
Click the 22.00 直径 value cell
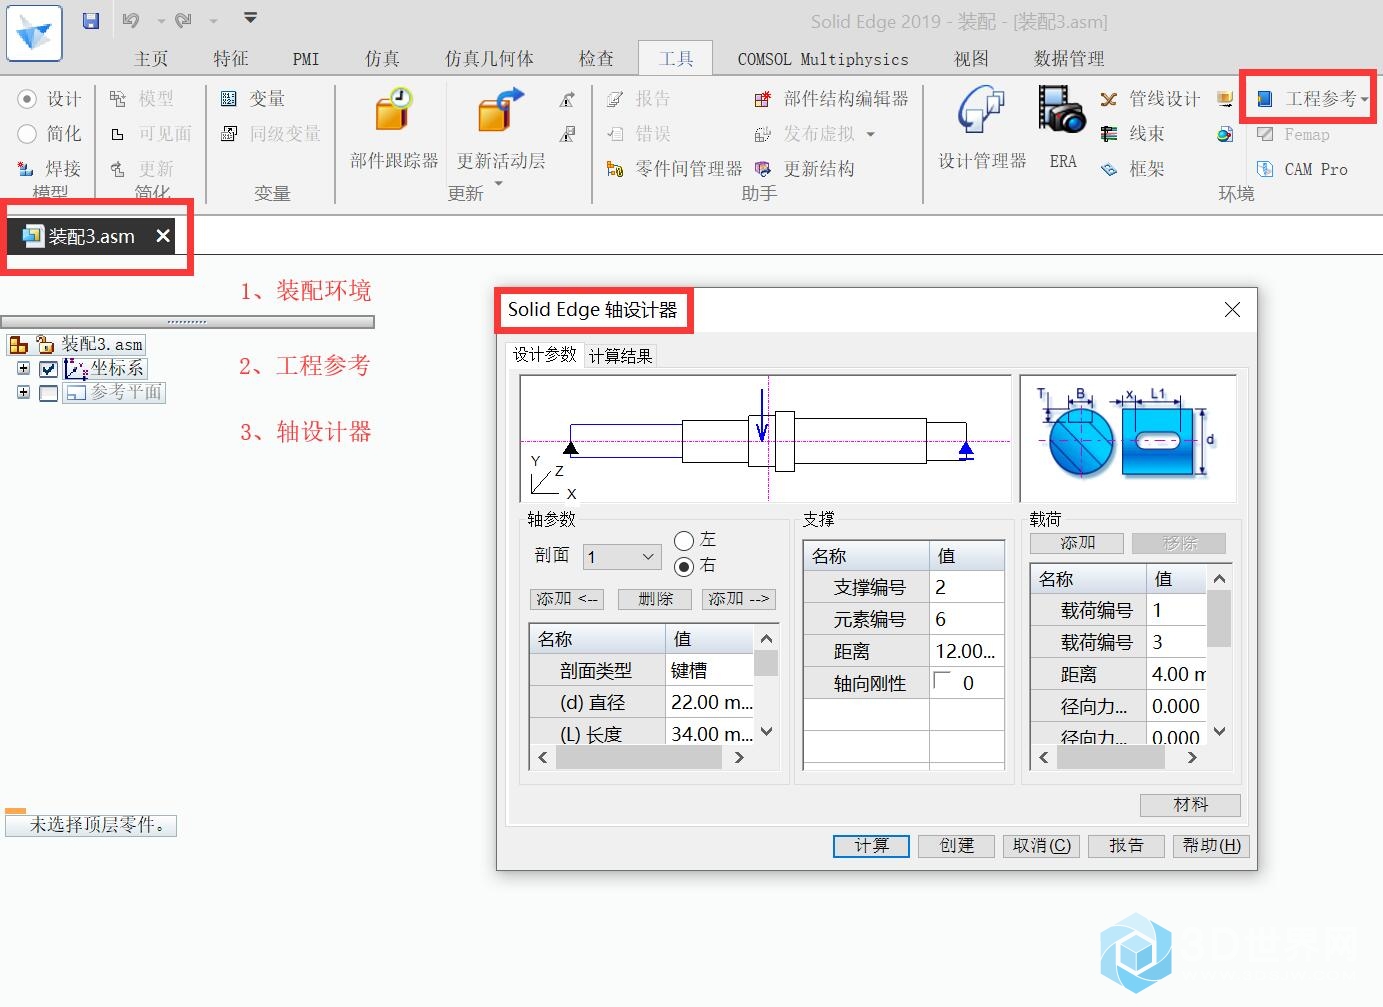(x=709, y=702)
